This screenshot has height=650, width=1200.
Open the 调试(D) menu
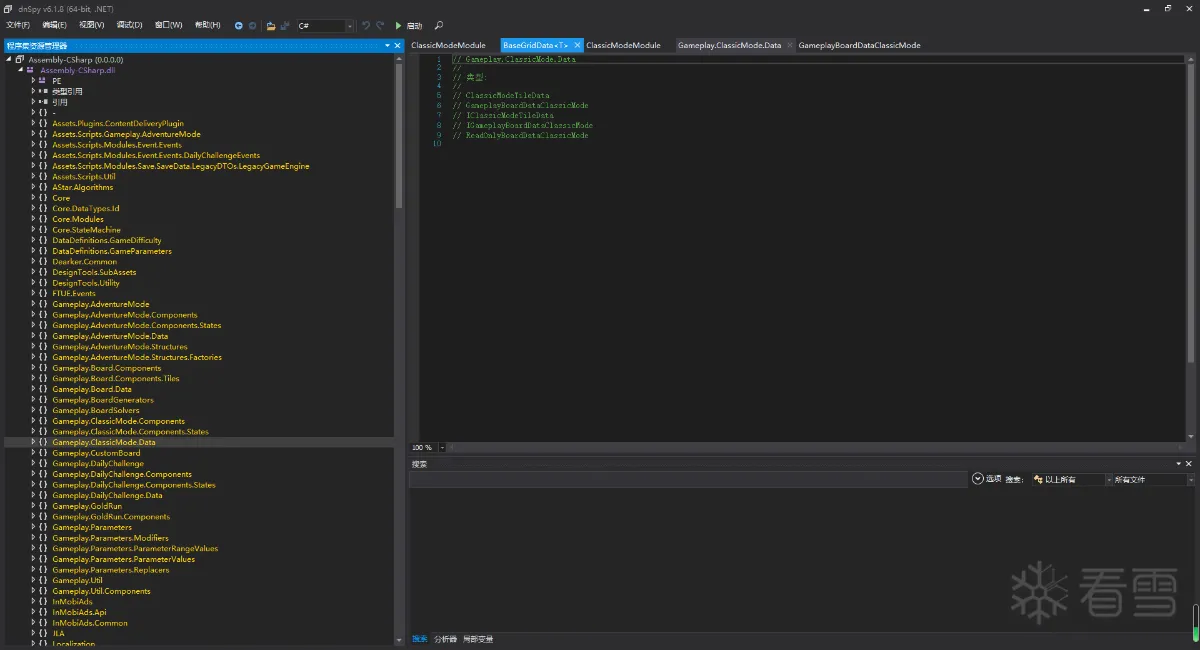(129, 25)
